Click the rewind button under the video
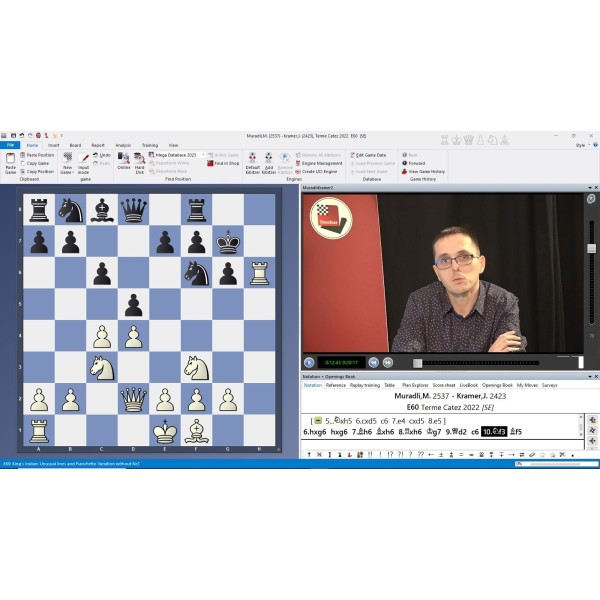The height and width of the screenshot is (600, 600). click(x=373, y=362)
